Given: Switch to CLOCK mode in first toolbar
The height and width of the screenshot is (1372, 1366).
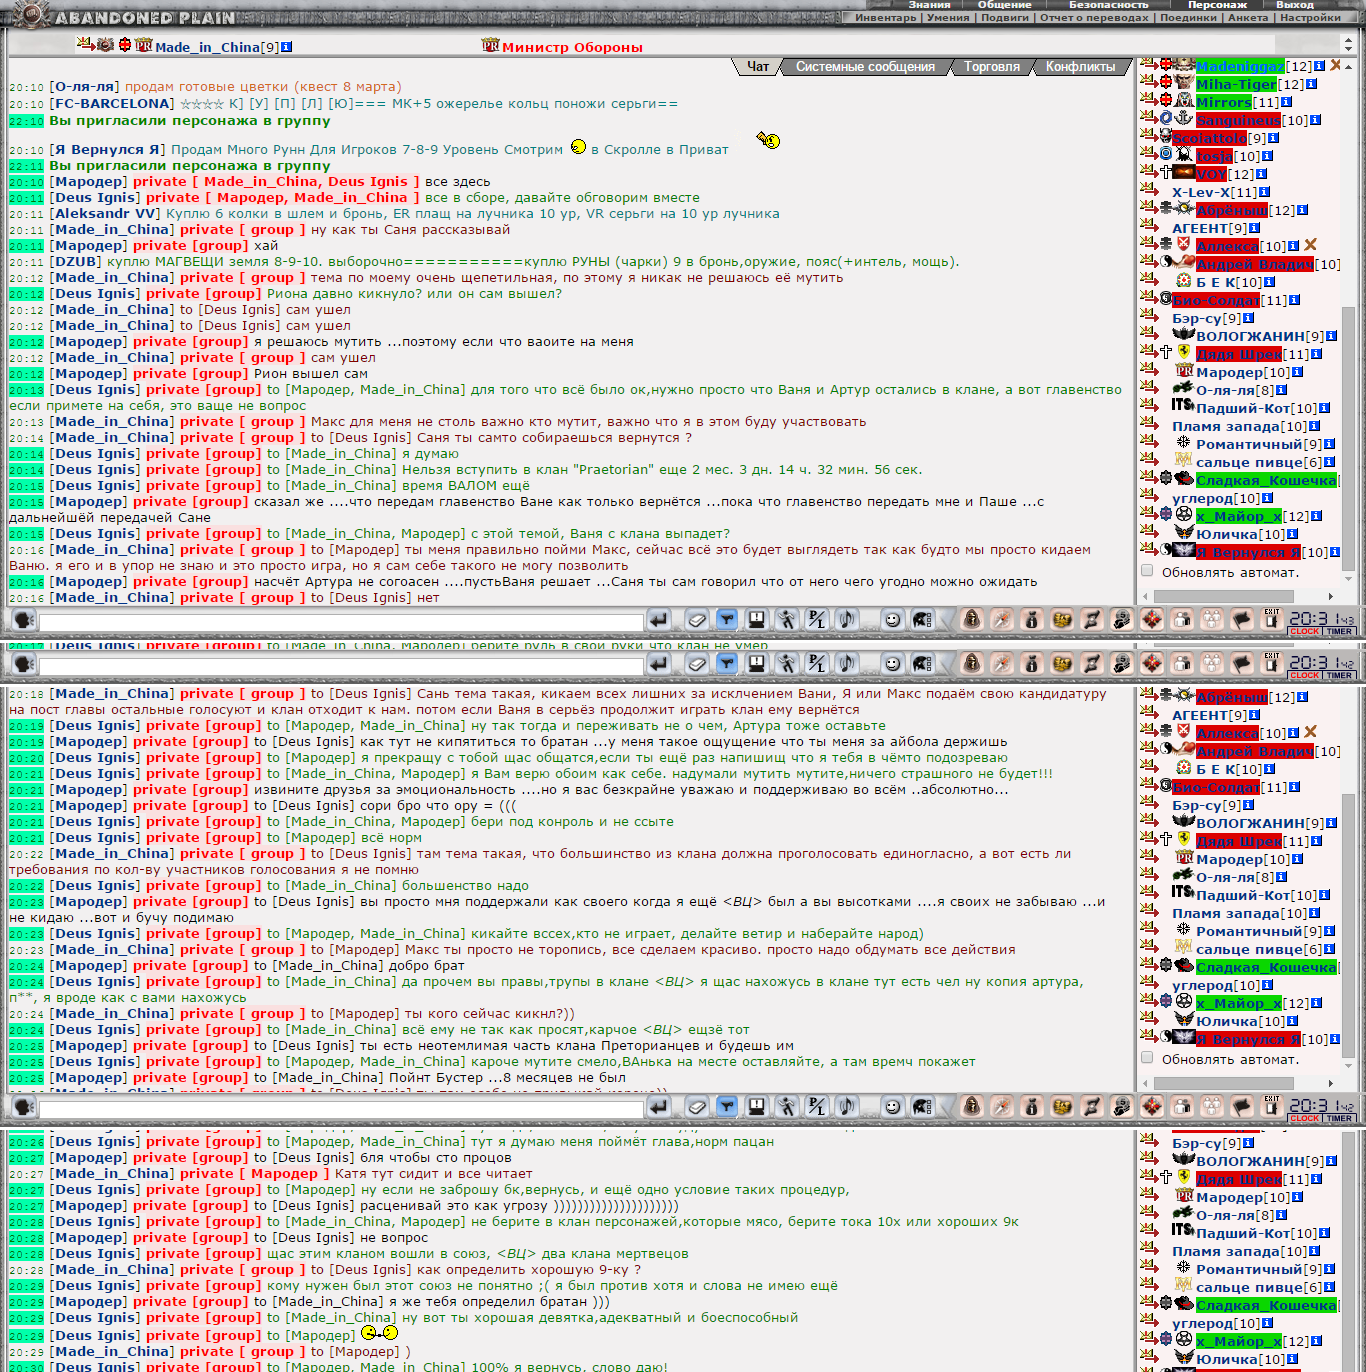Looking at the screenshot, I should [1305, 632].
